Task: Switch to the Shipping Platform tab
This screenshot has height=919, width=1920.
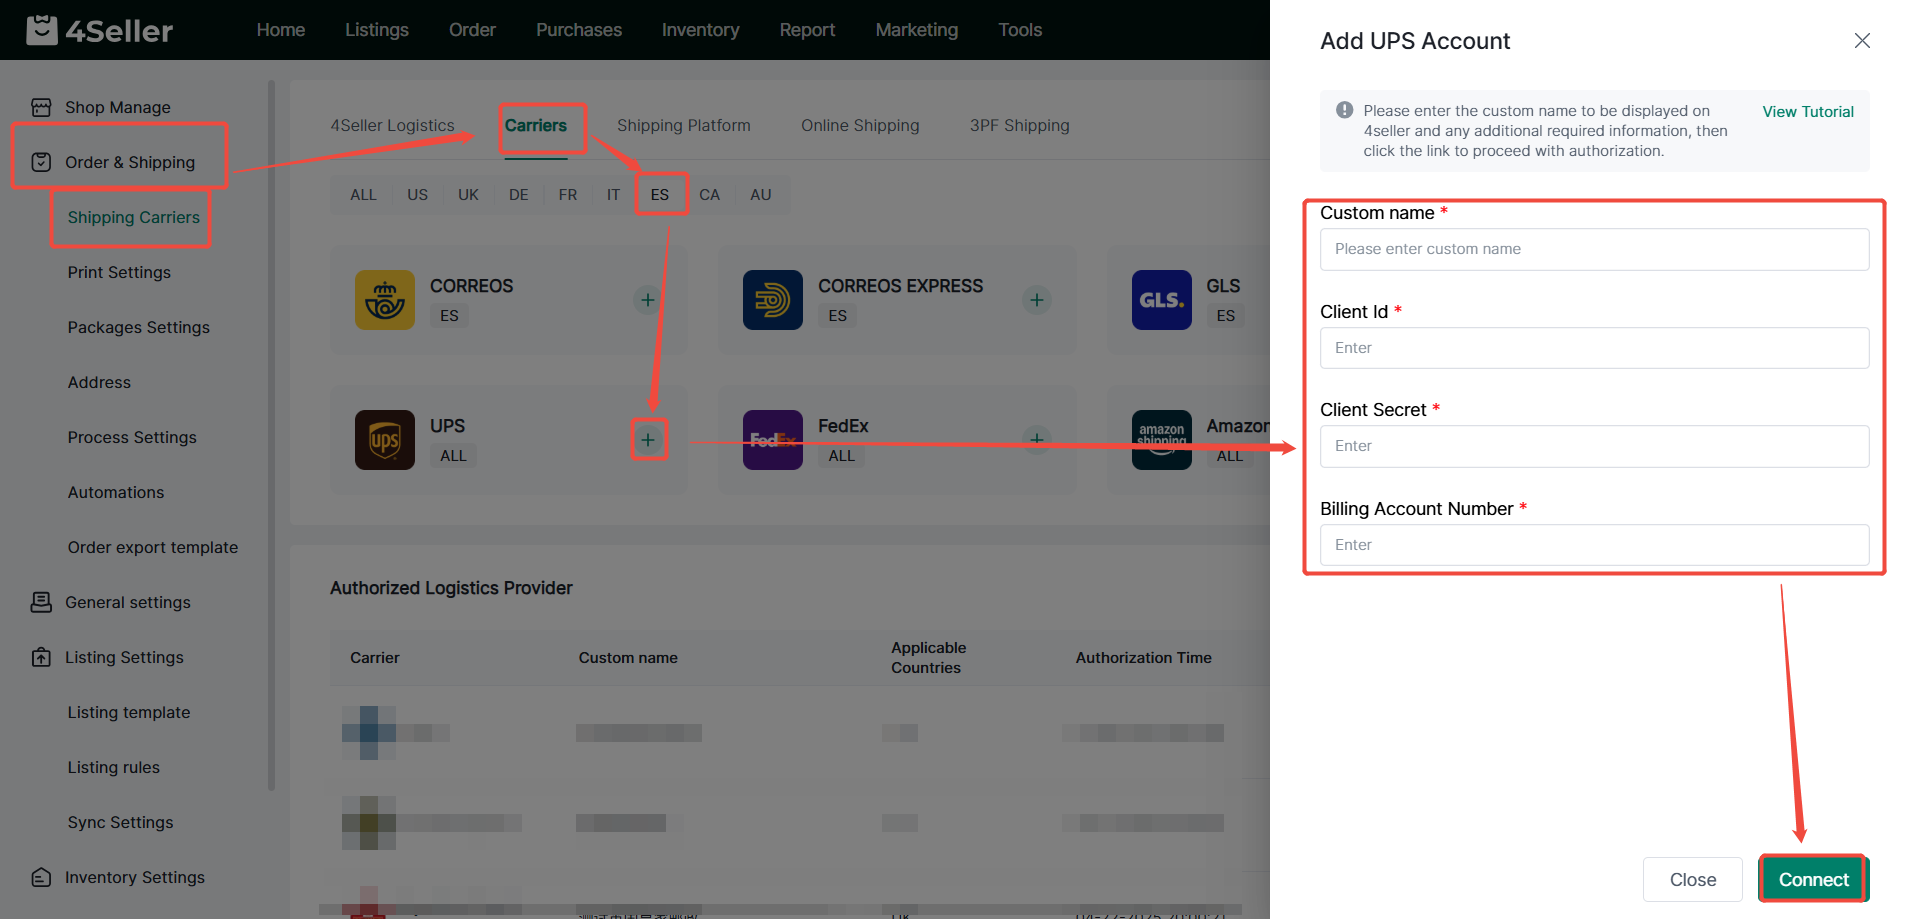Action: pyautogui.click(x=684, y=125)
